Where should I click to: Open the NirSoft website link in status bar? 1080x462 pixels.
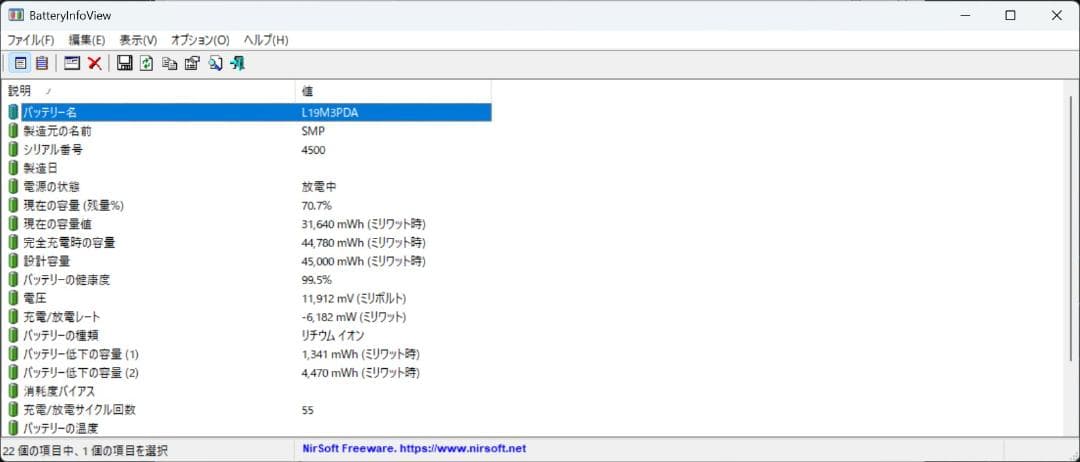point(414,449)
